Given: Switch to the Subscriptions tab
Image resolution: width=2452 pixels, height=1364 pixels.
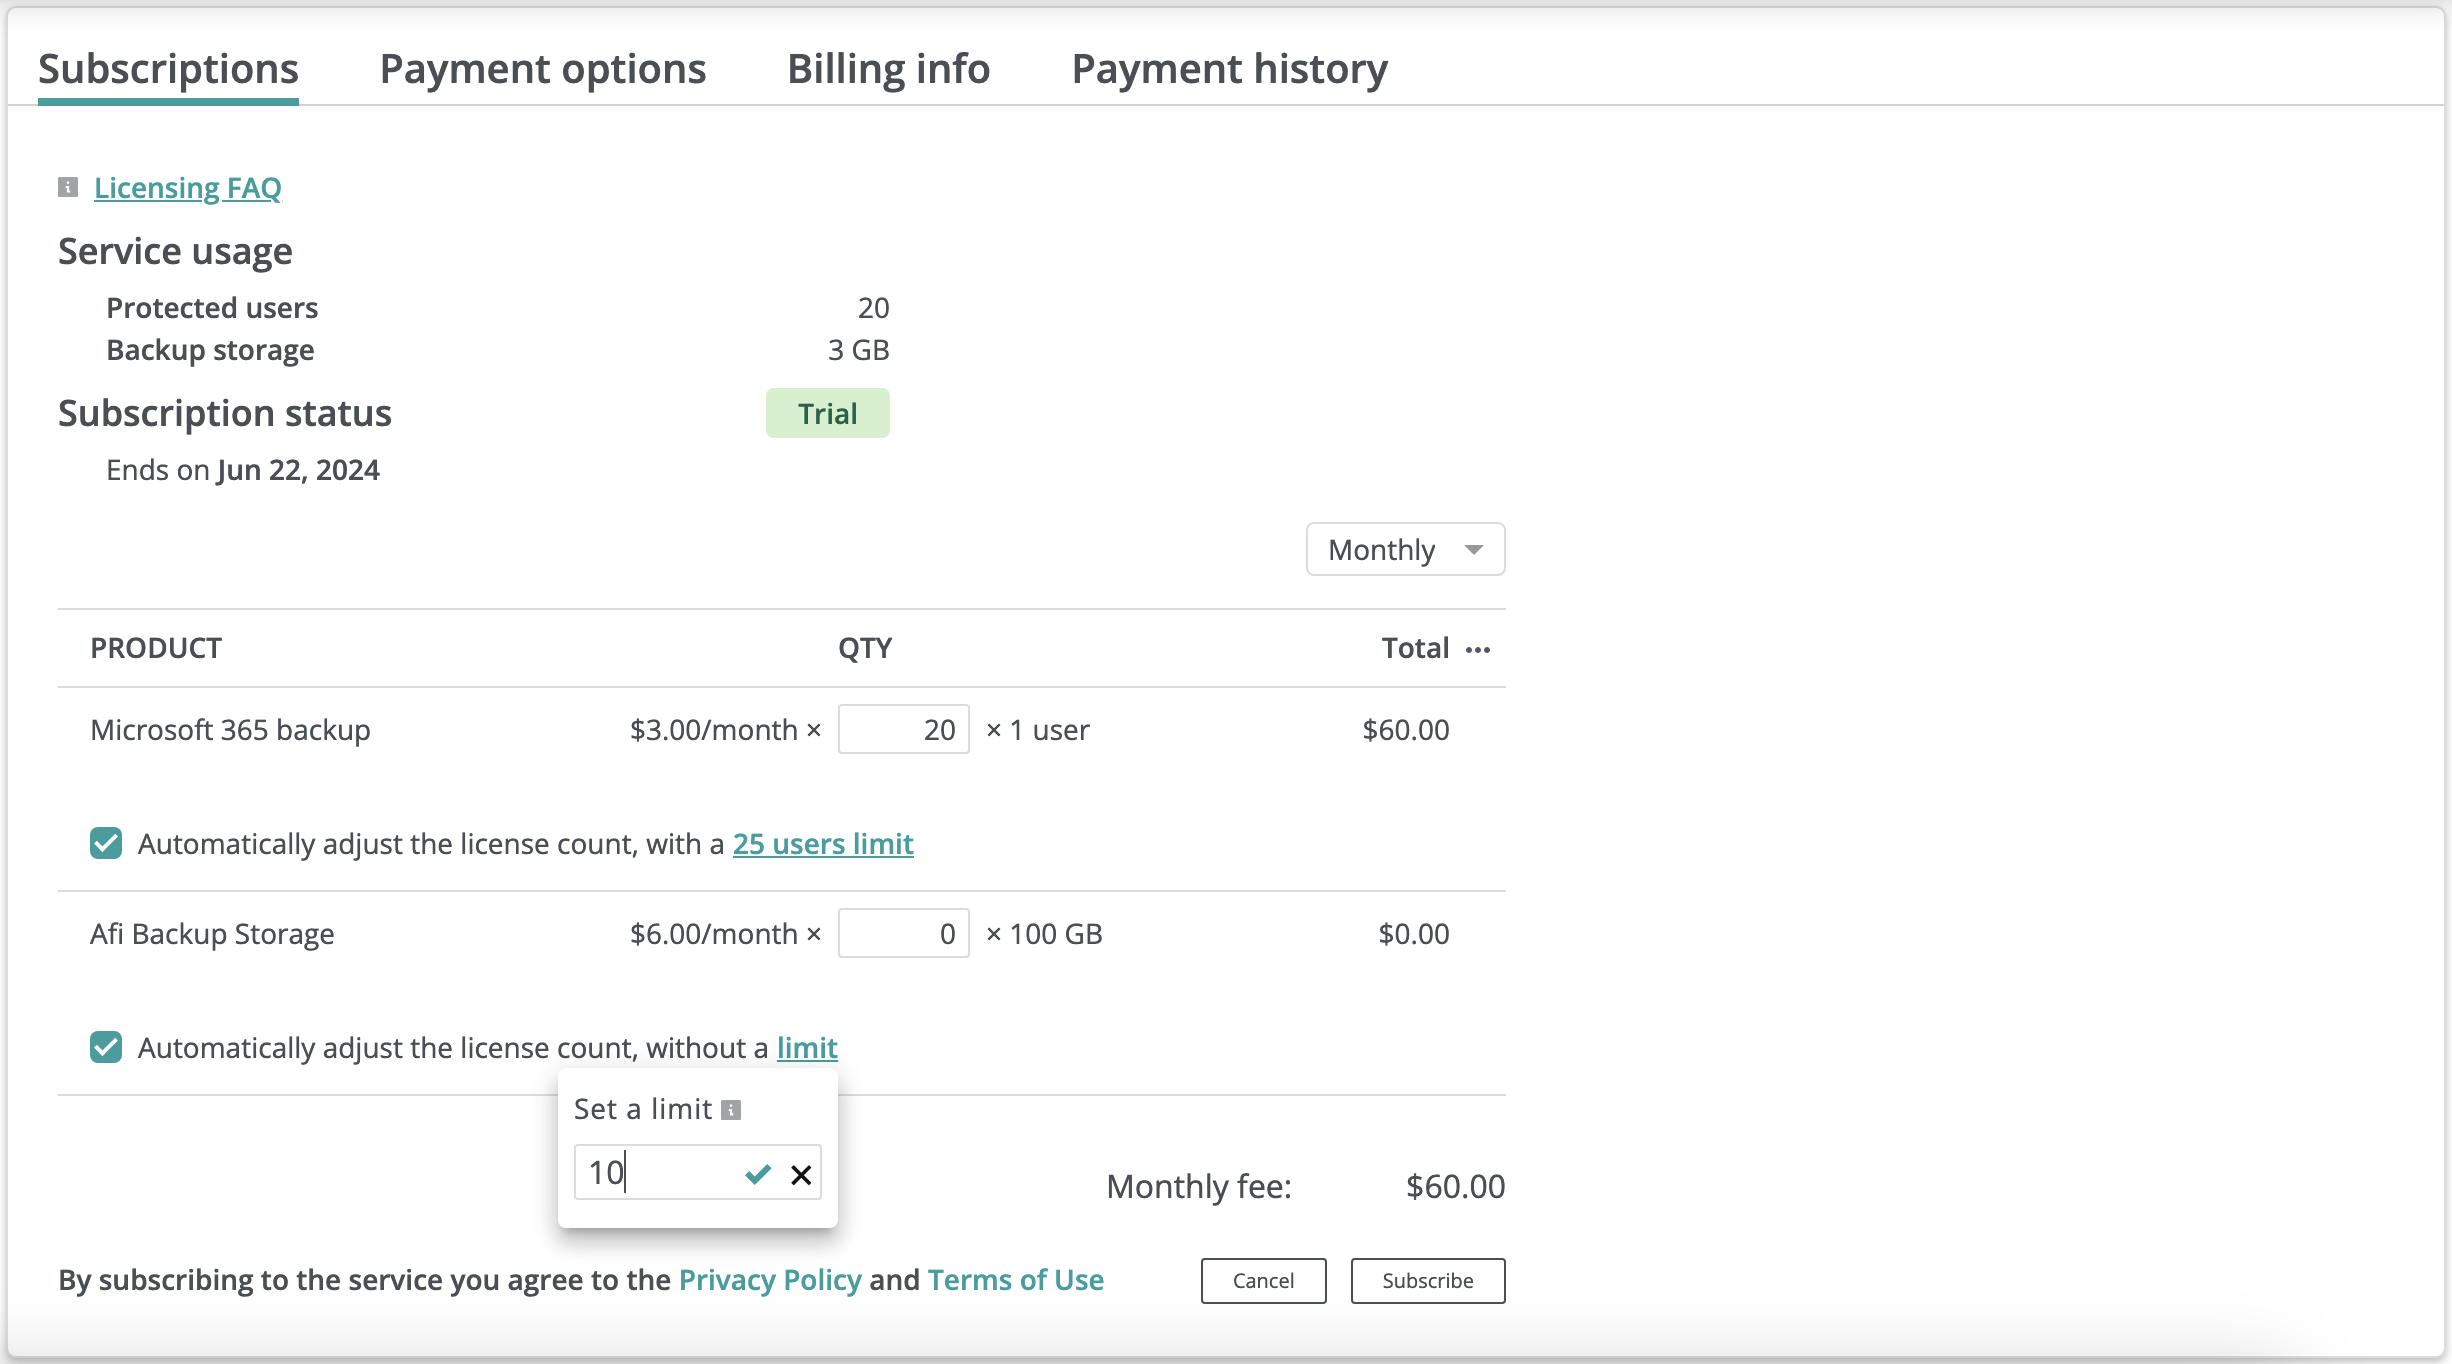Looking at the screenshot, I should point(168,69).
